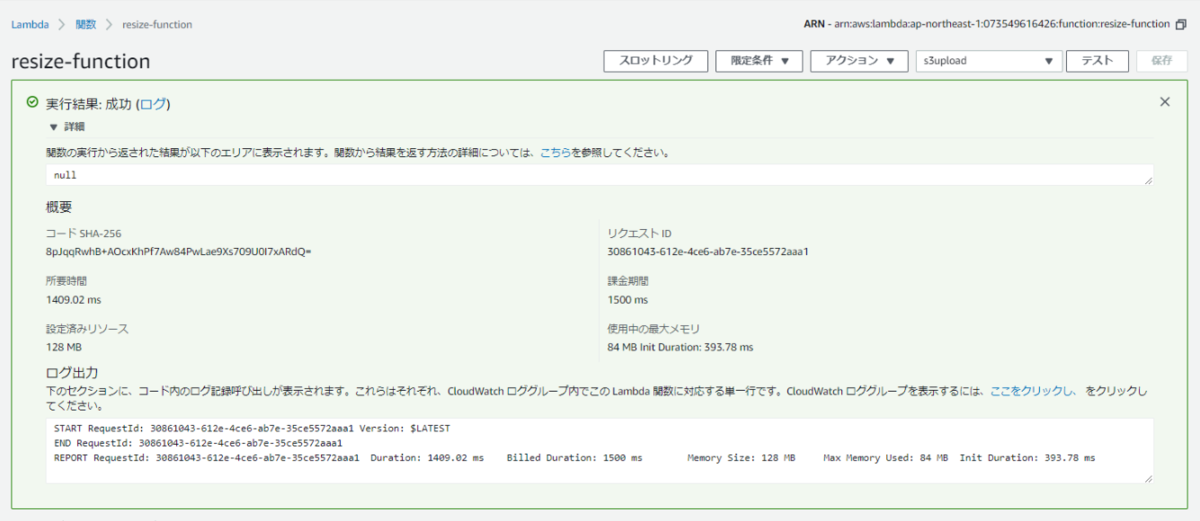Open CloudWatch log group via ここをクリックし link
The width and height of the screenshot is (1200, 521).
[1032, 393]
